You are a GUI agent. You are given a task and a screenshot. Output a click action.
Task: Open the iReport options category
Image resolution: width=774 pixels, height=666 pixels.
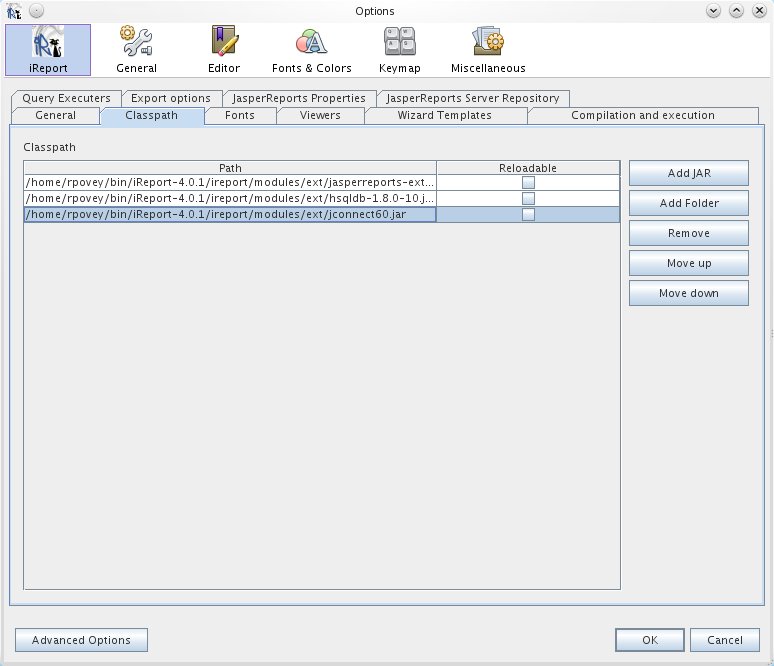(48, 50)
